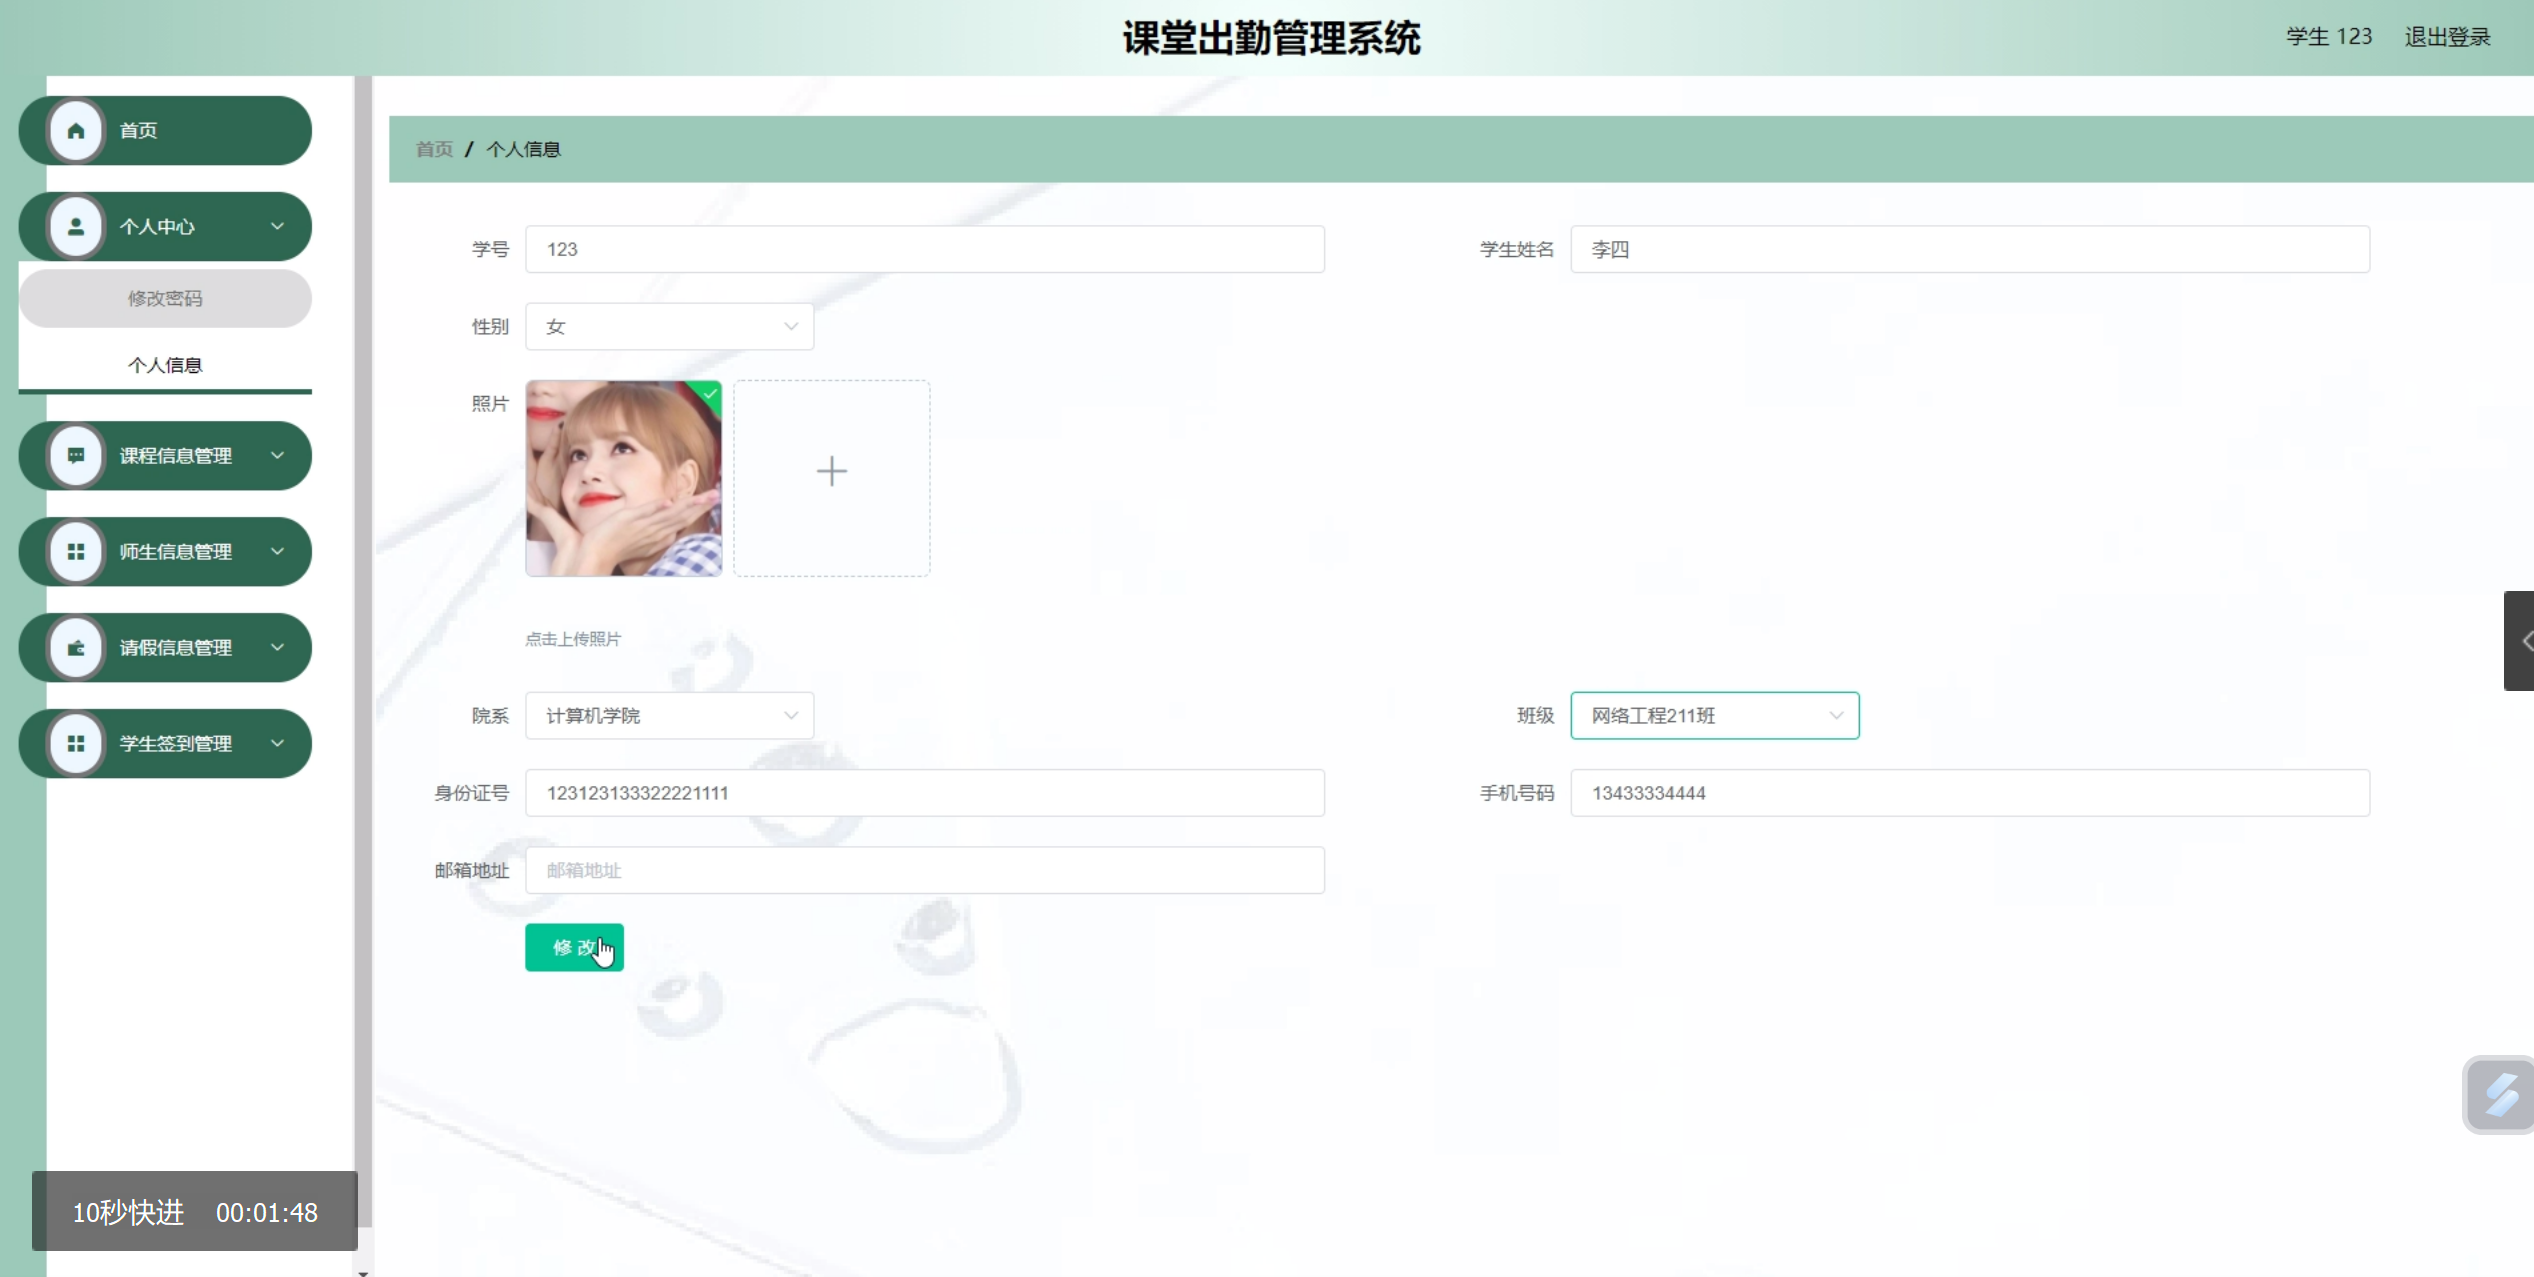Click the plus area to upload a photo
Screen dimensions: 2534x1277
tap(831, 470)
